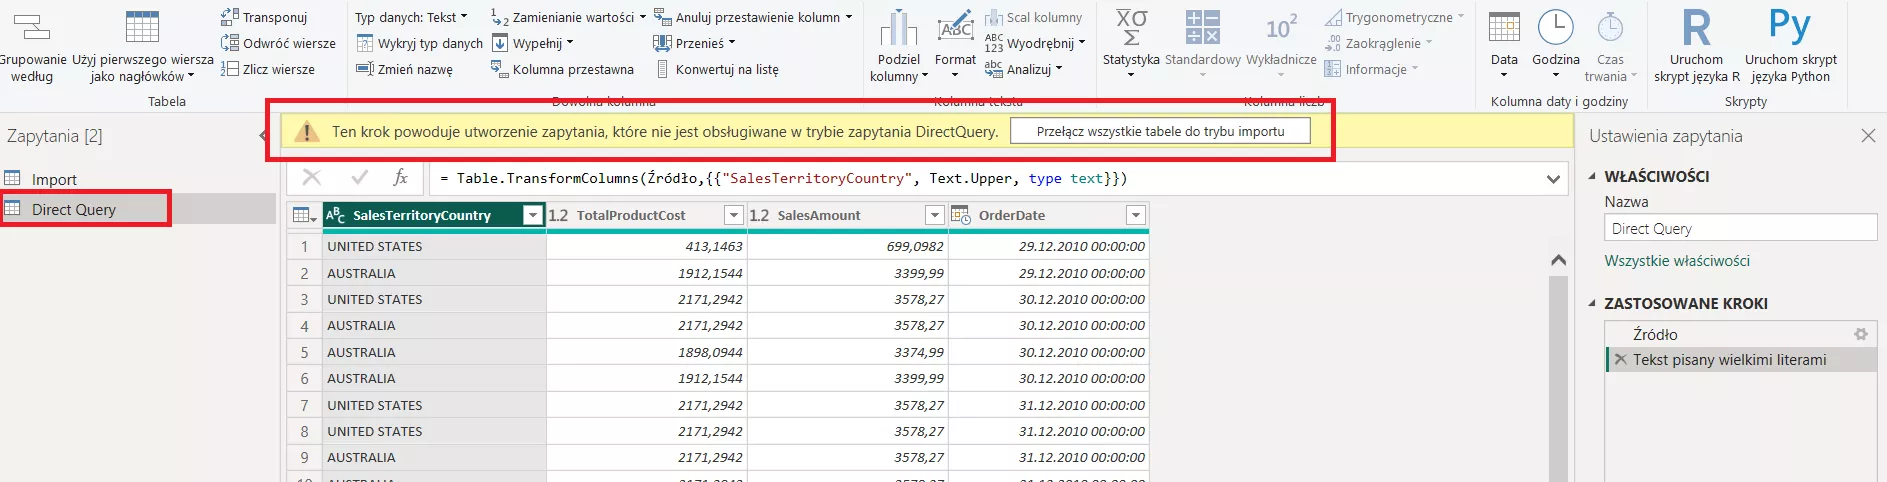Open the SalesTerritoryCountry column filter dropdown
Screen dimensions: 1887x482
coord(533,215)
